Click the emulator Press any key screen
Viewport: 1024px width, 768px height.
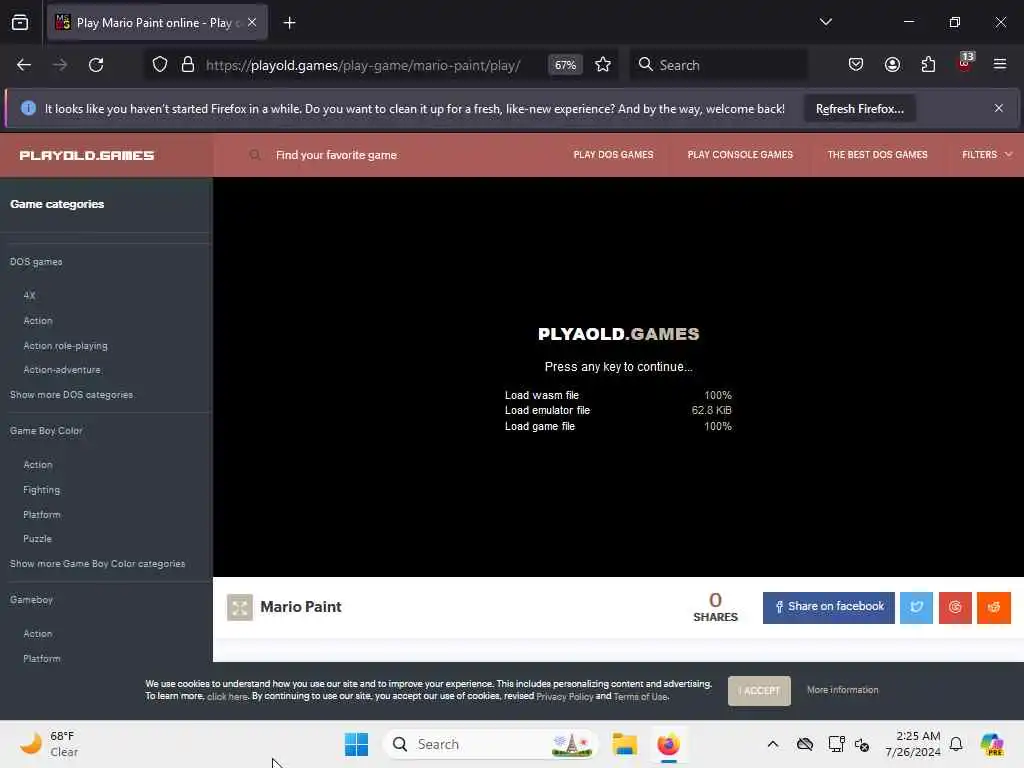[x=618, y=377]
